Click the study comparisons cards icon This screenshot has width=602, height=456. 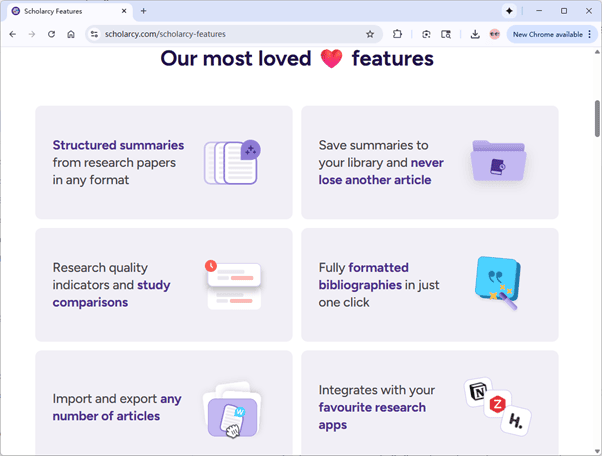pyautogui.click(x=232, y=284)
